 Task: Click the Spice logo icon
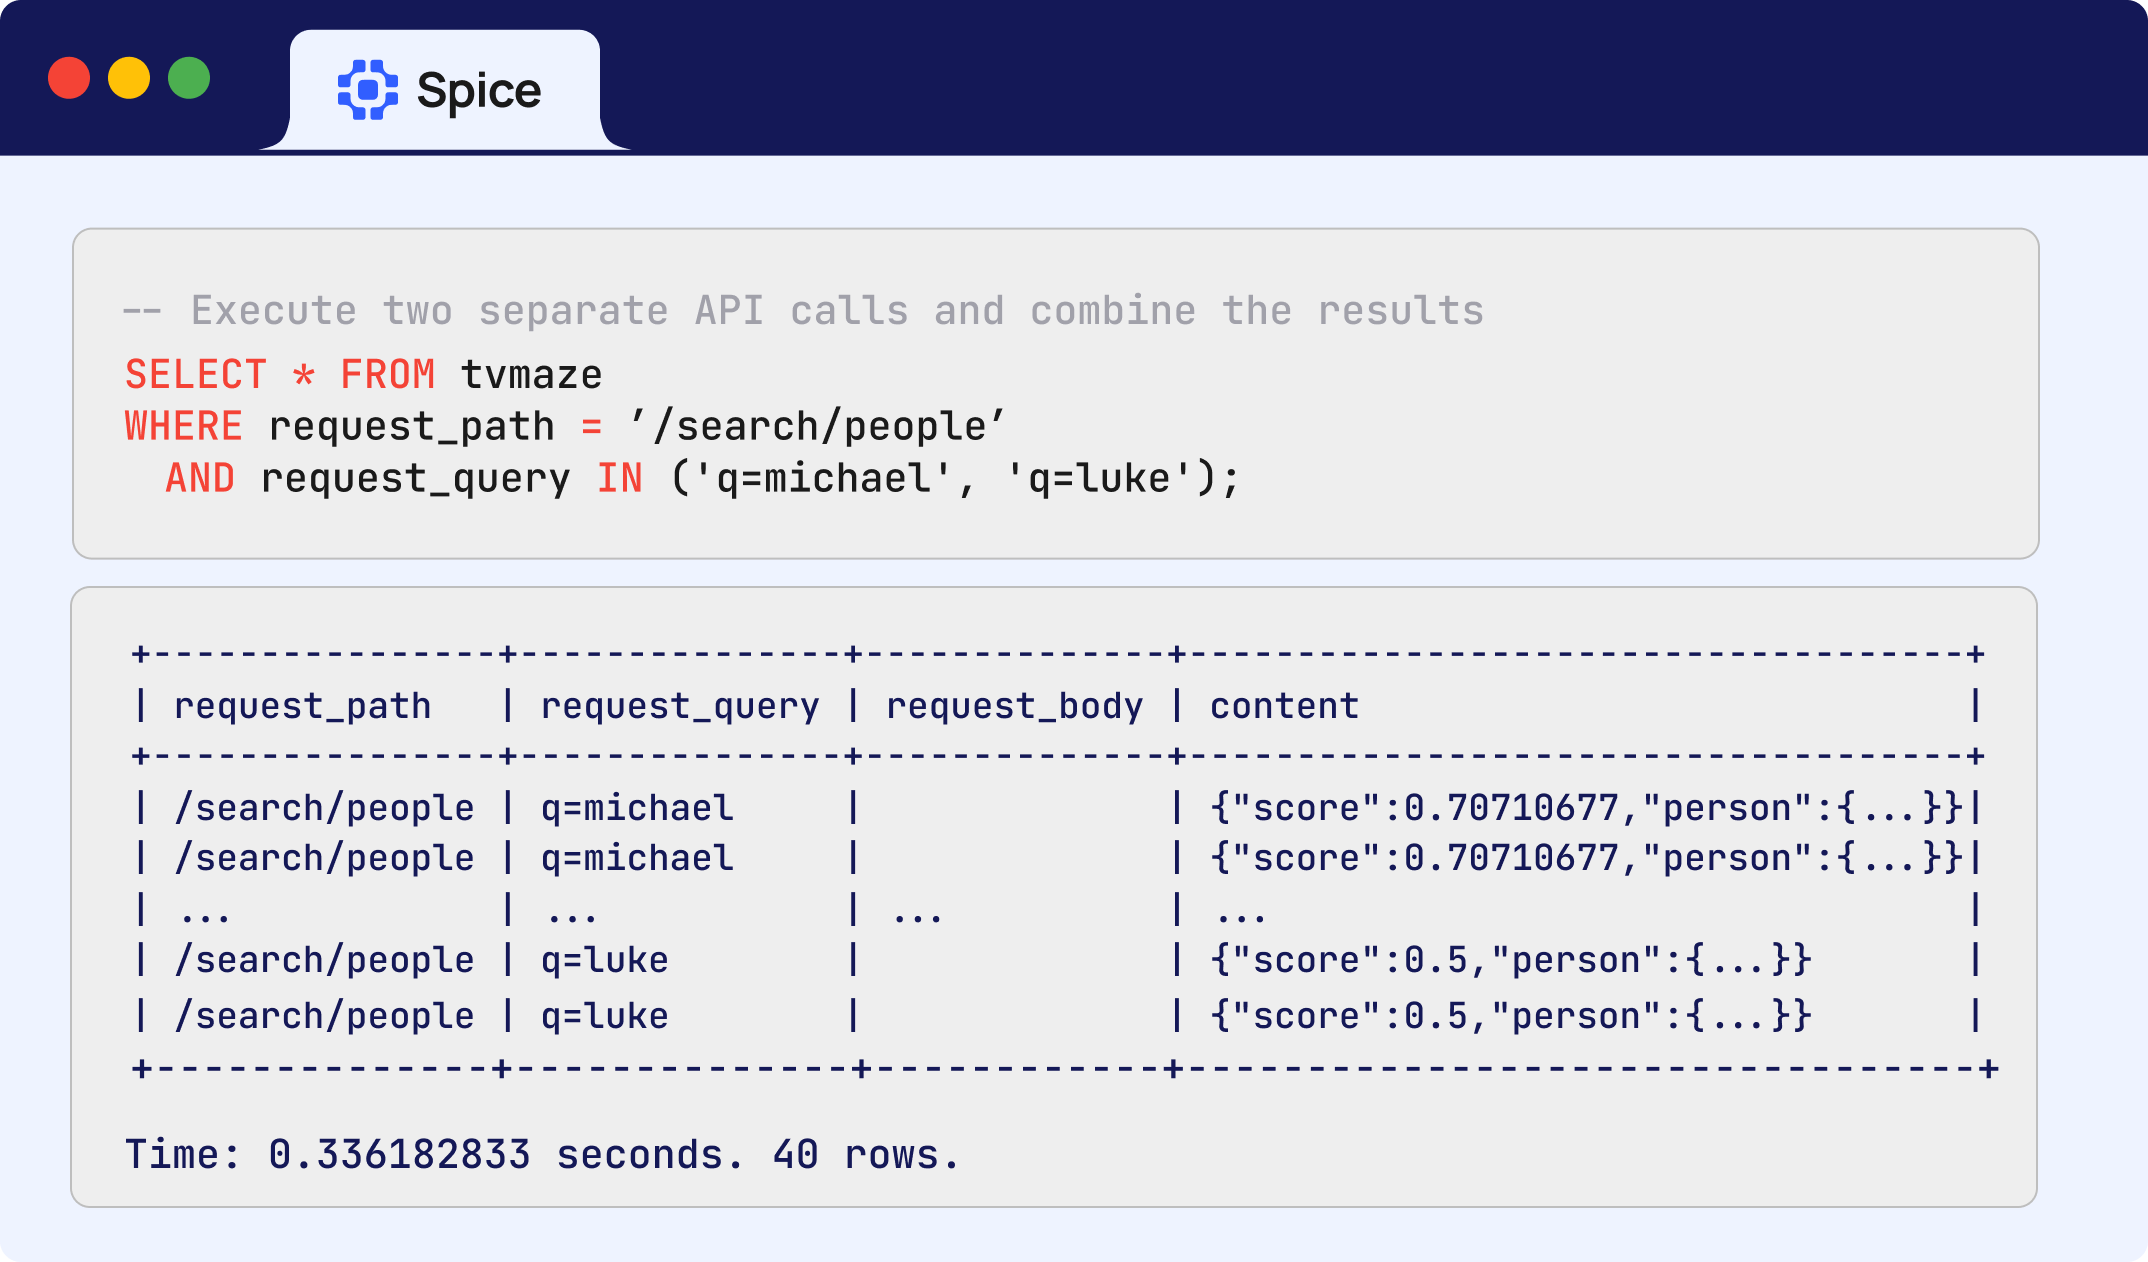pyautogui.click(x=367, y=90)
